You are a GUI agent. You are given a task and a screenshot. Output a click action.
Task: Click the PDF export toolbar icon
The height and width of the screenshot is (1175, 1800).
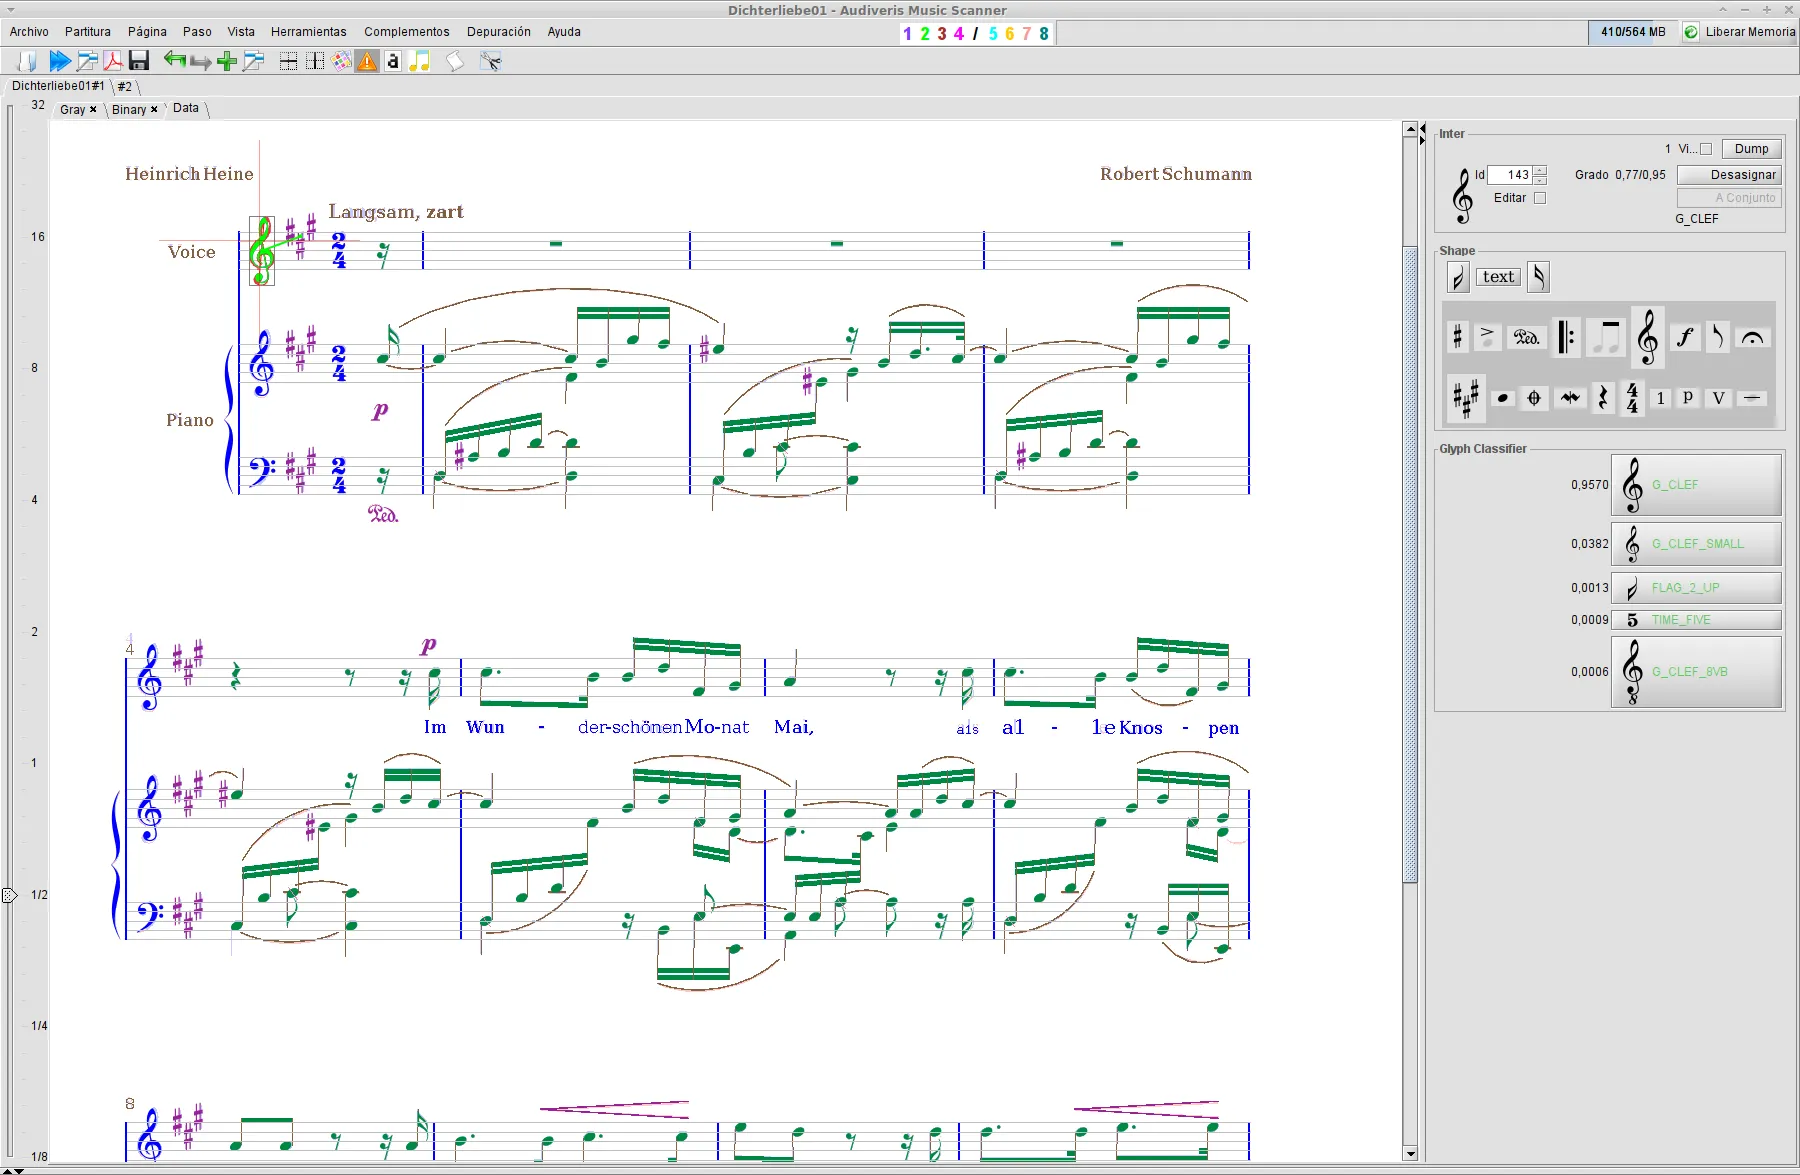pos(113,61)
